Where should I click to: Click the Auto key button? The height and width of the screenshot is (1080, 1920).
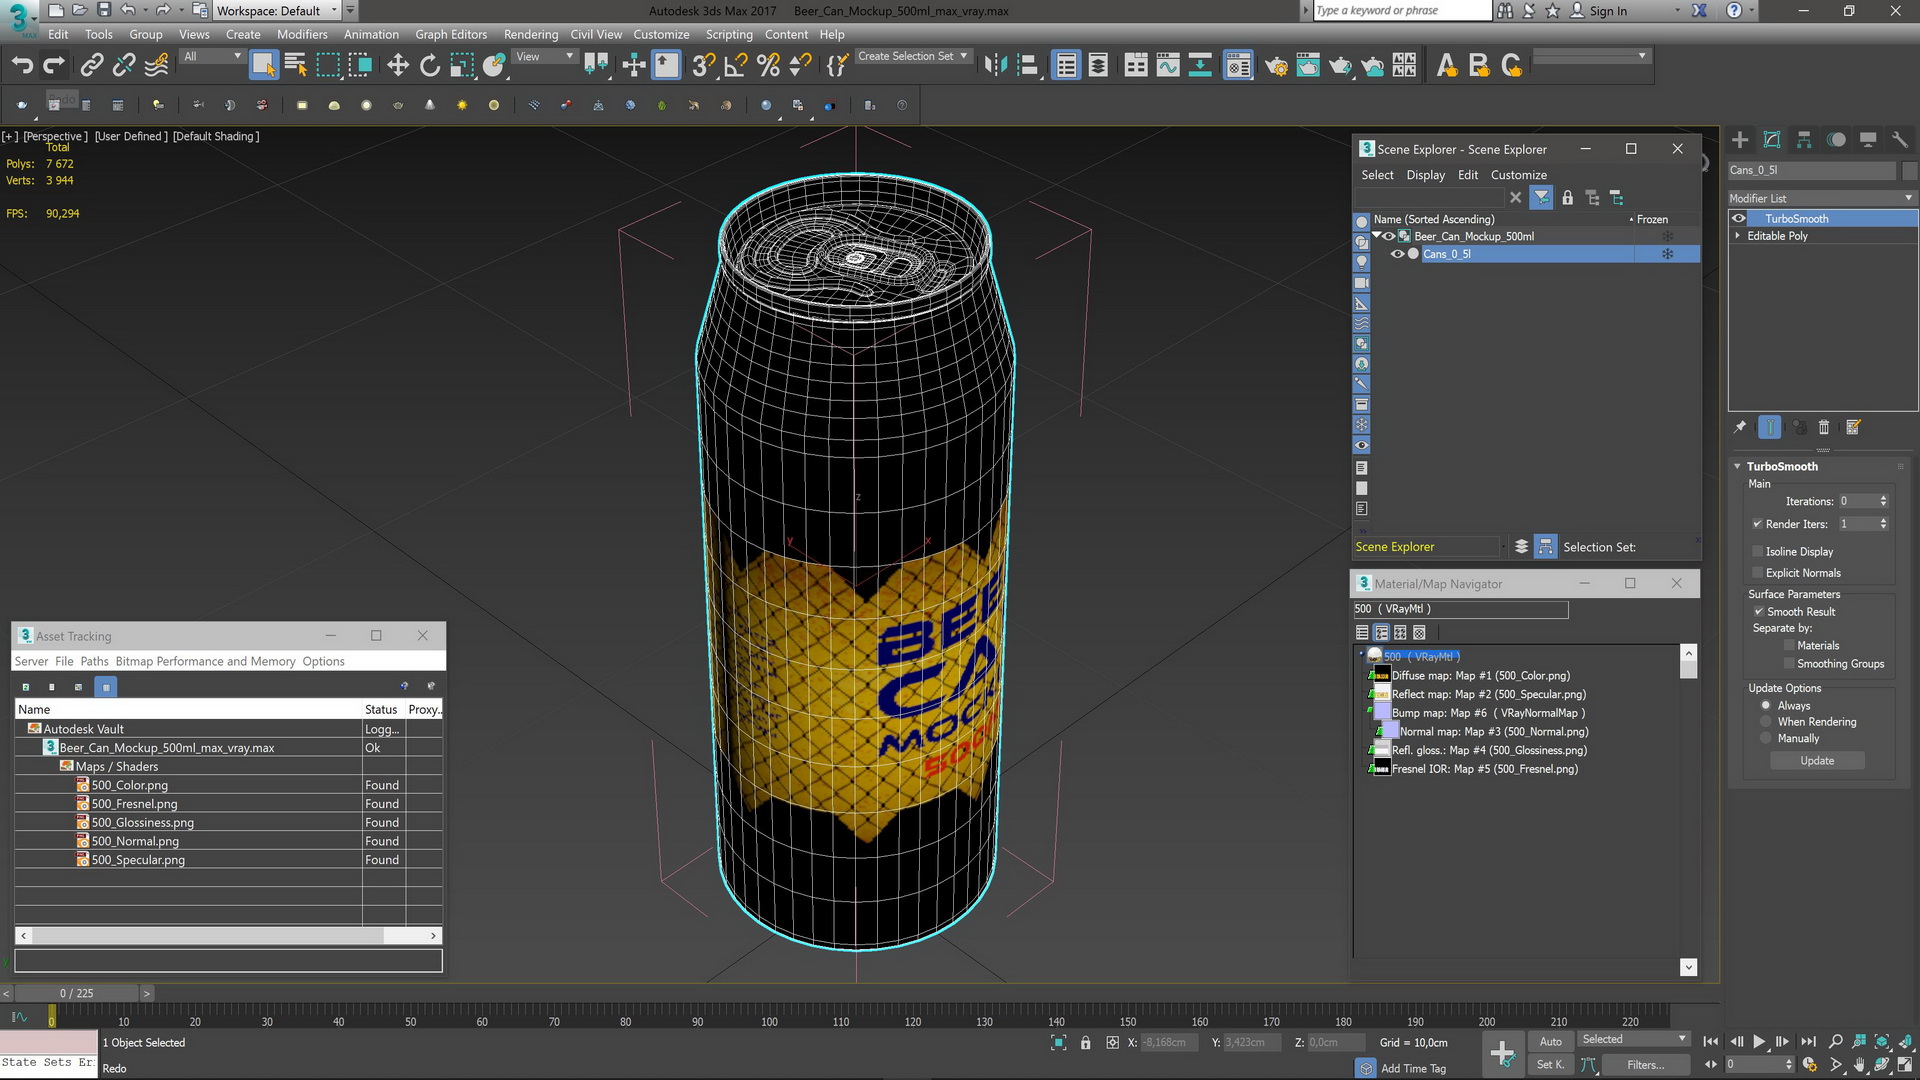pos(1550,1042)
